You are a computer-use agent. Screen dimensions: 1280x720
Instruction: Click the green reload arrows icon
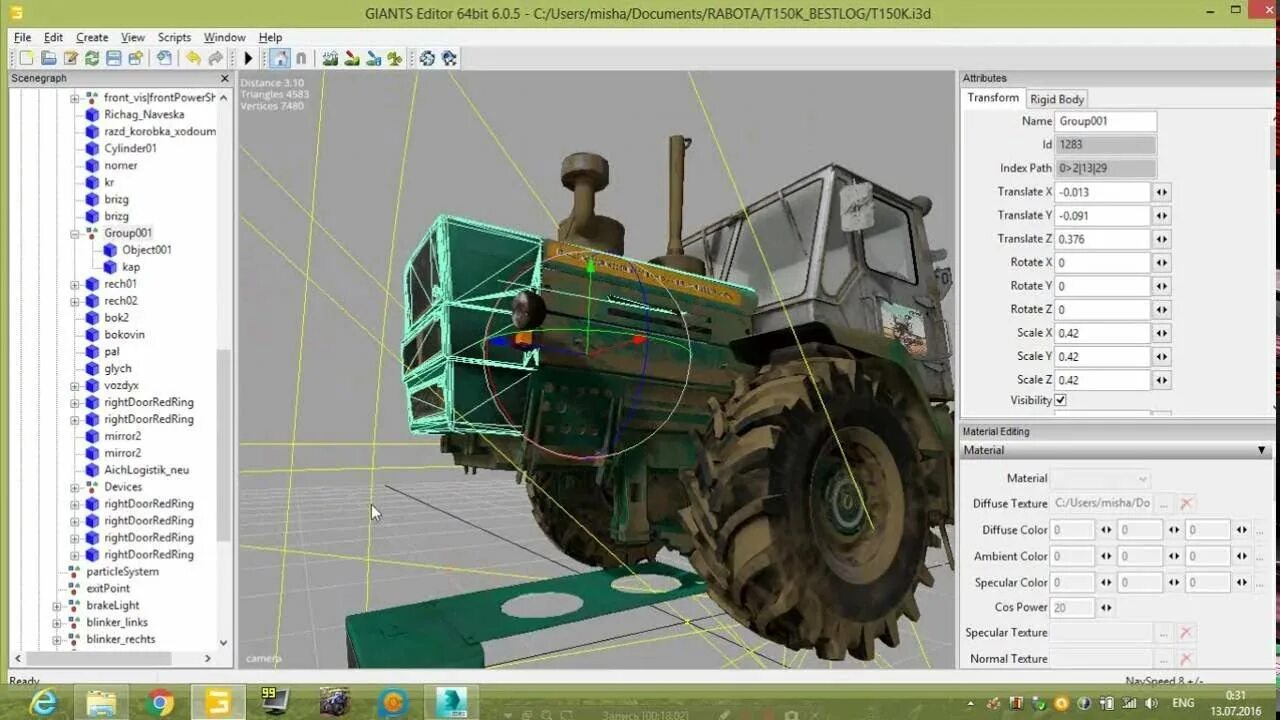pos(92,59)
